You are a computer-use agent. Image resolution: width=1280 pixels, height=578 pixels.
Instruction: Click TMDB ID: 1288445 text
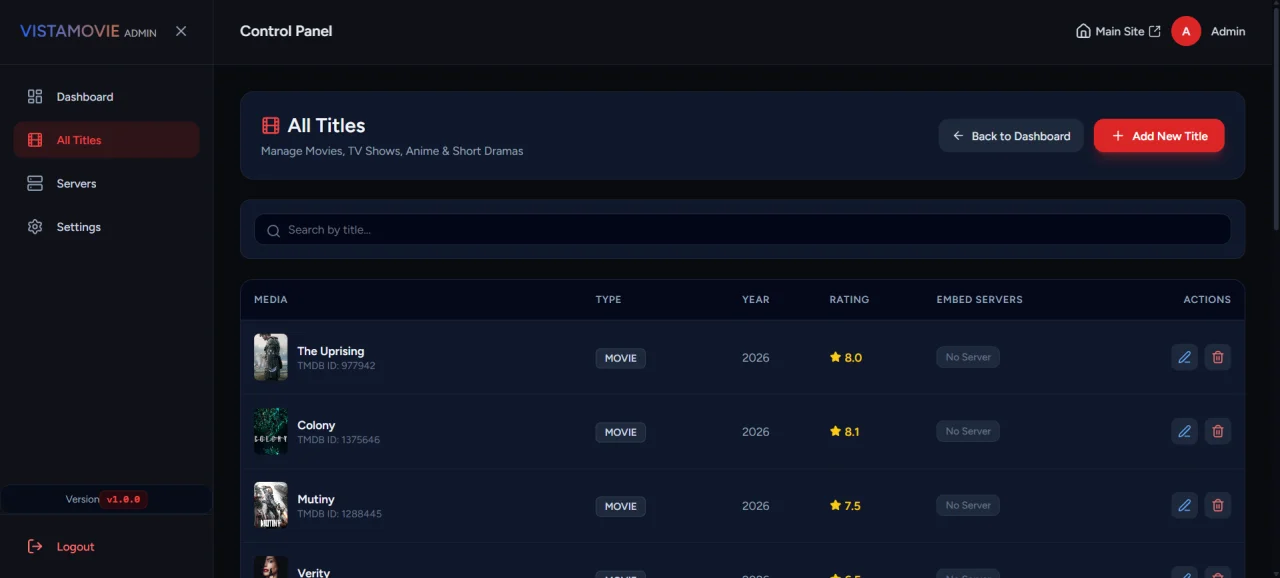[339, 514]
